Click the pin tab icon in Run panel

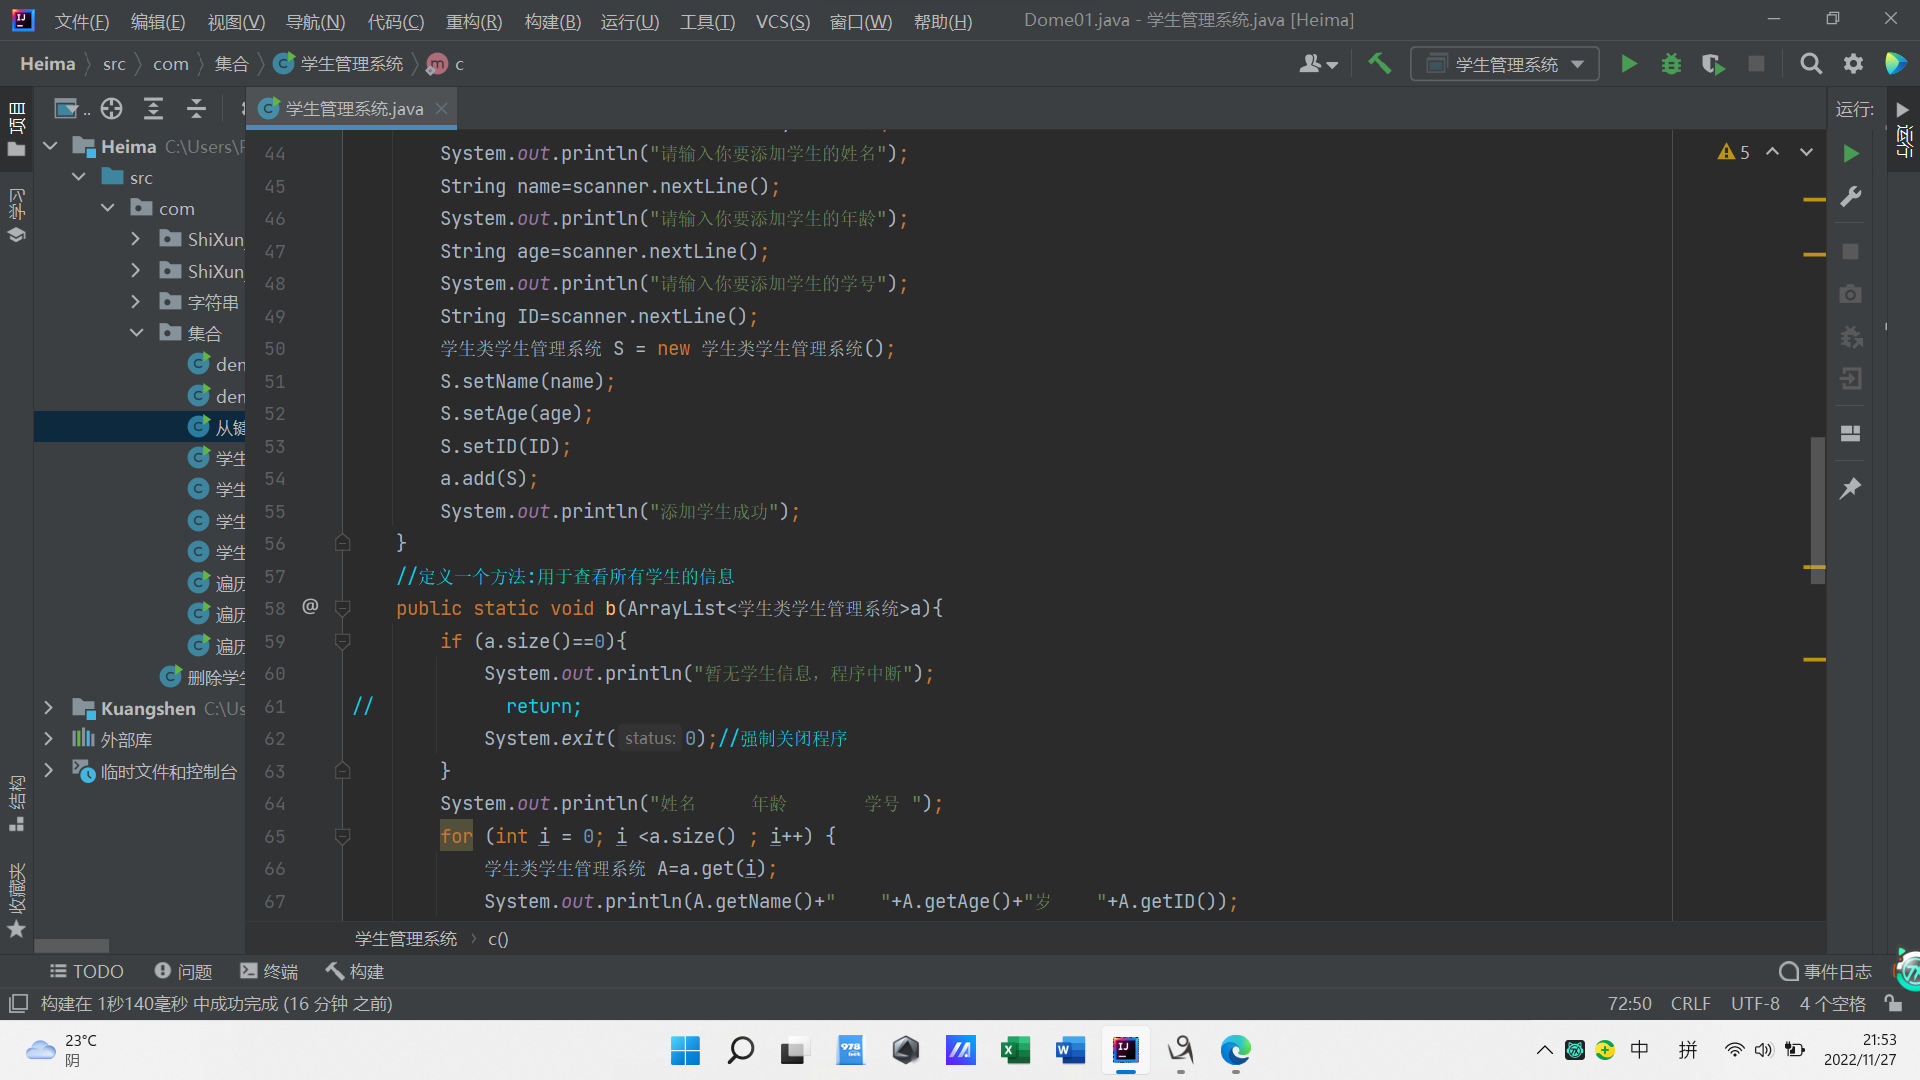[x=1851, y=488]
